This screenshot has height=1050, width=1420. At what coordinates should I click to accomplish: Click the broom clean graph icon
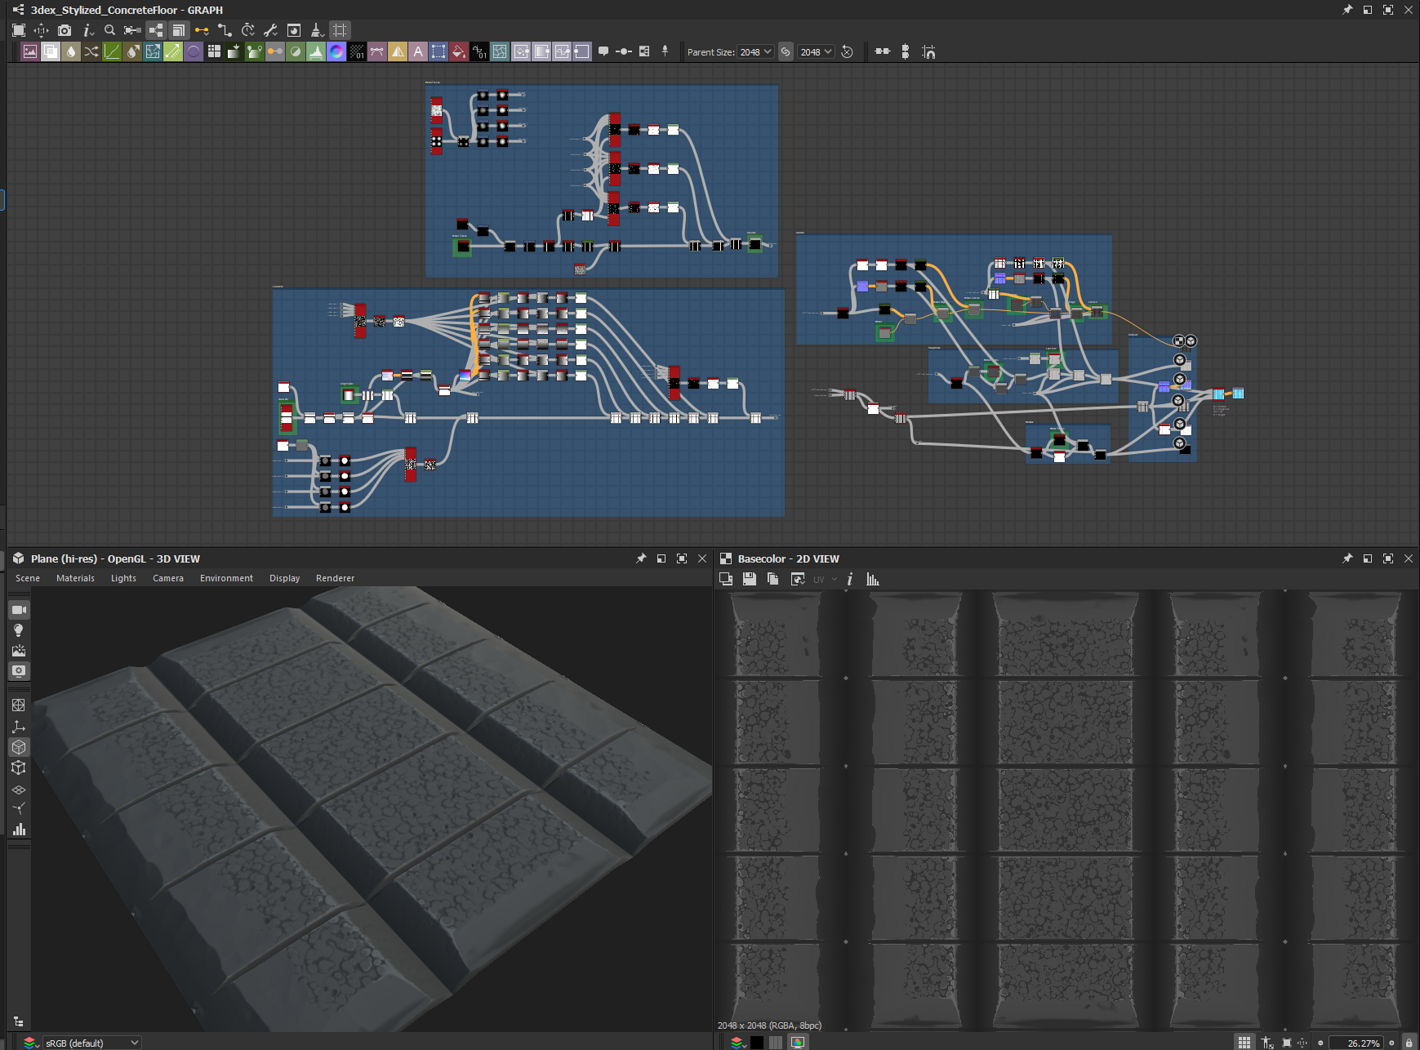[x=317, y=30]
